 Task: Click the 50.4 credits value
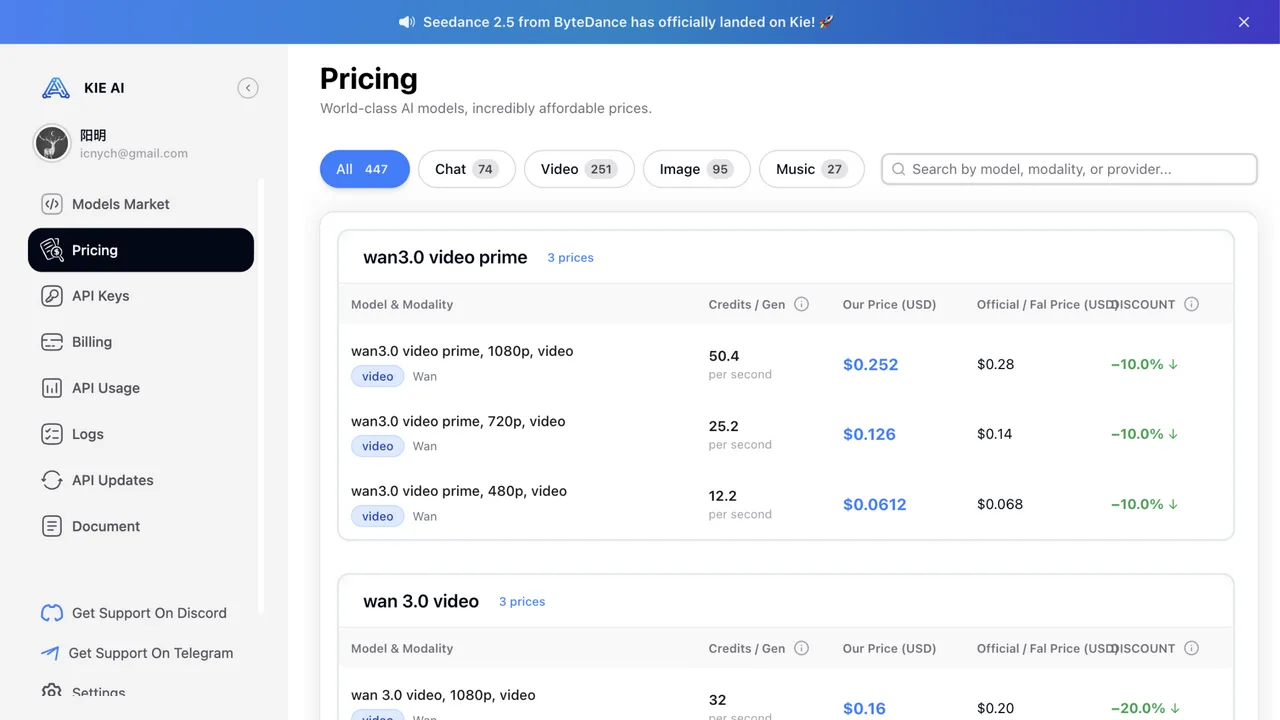pyautogui.click(x=724, y=356)
